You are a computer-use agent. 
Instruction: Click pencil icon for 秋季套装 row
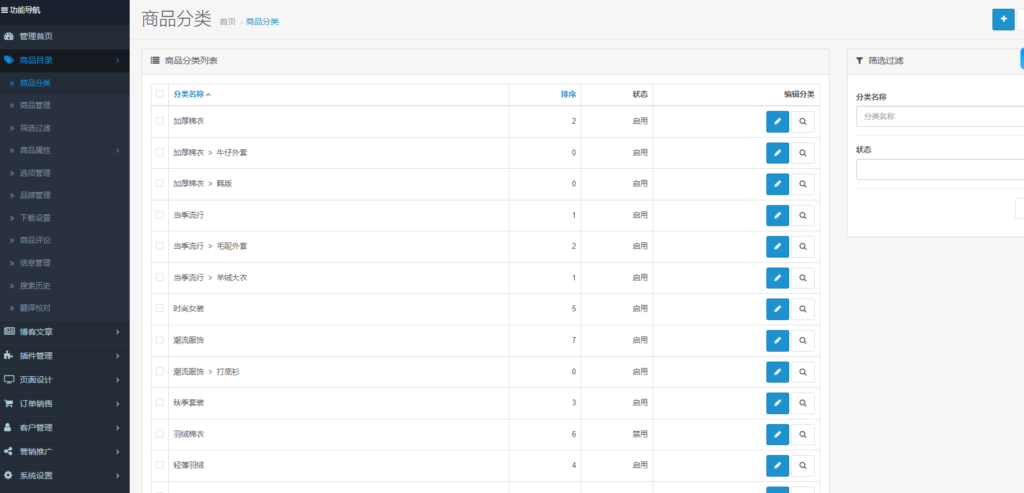(777, 403)
